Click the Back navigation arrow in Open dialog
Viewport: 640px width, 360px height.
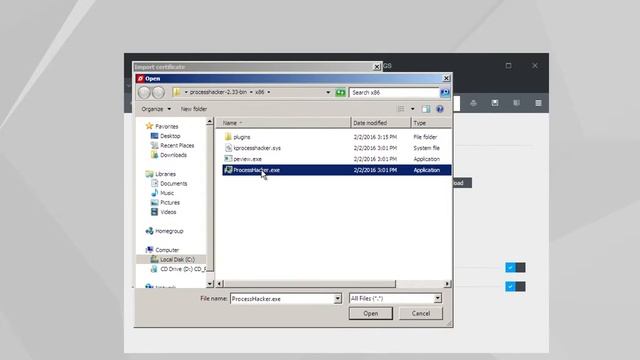coord(144,93)
